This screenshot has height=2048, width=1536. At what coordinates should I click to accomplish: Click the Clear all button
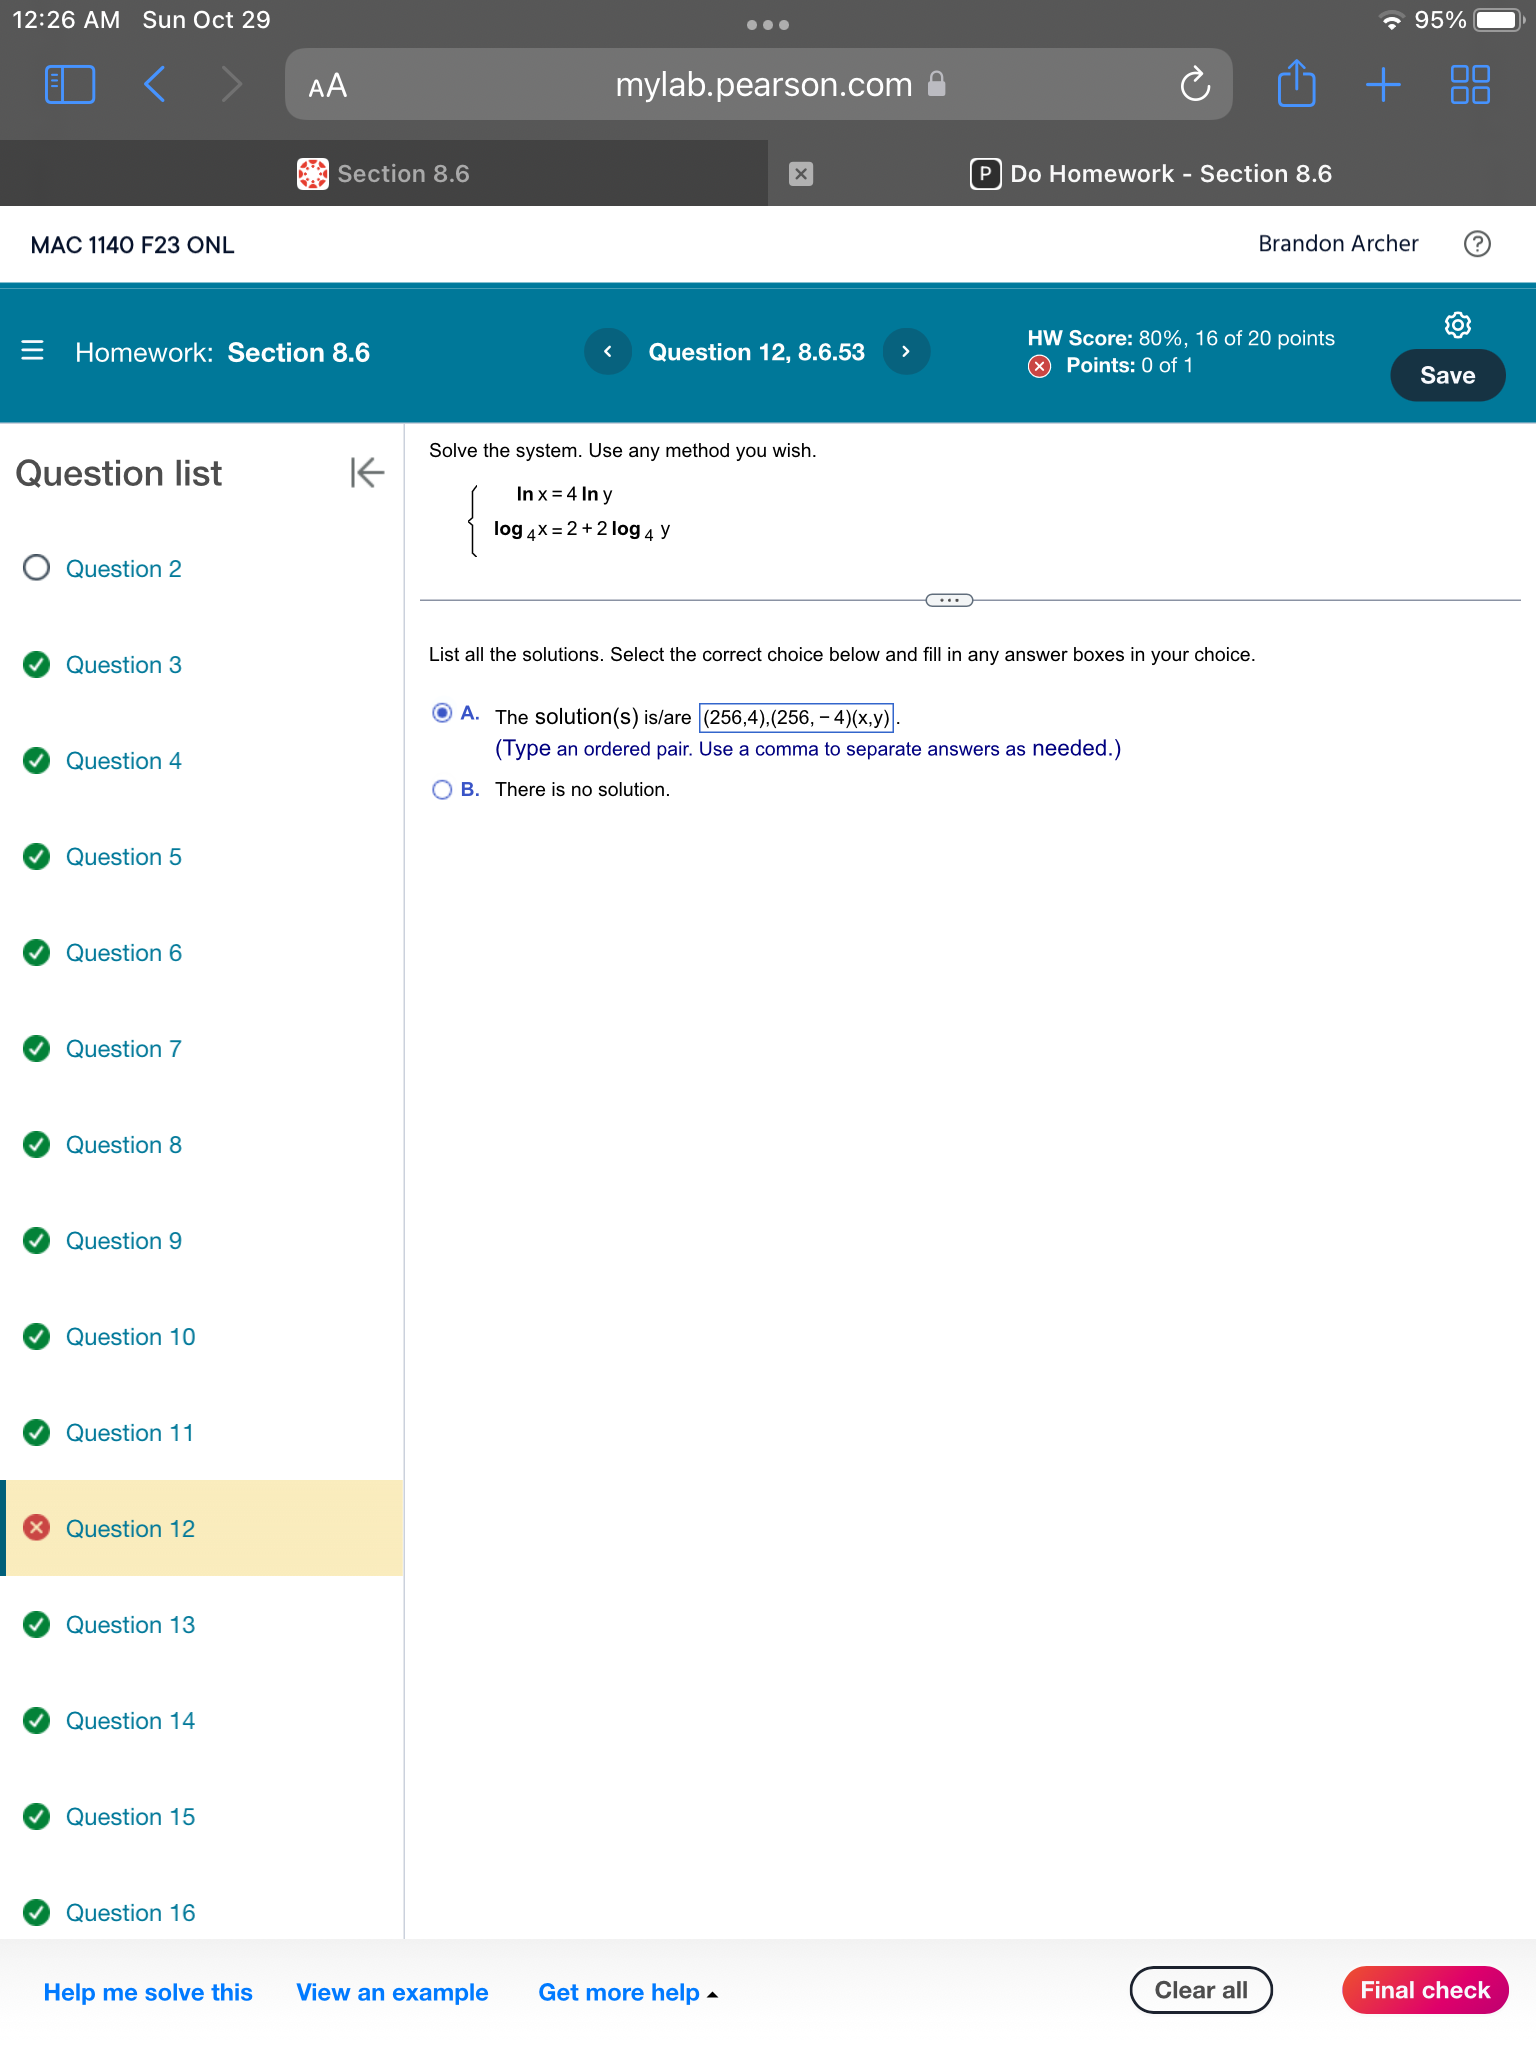(1201, 1990)
